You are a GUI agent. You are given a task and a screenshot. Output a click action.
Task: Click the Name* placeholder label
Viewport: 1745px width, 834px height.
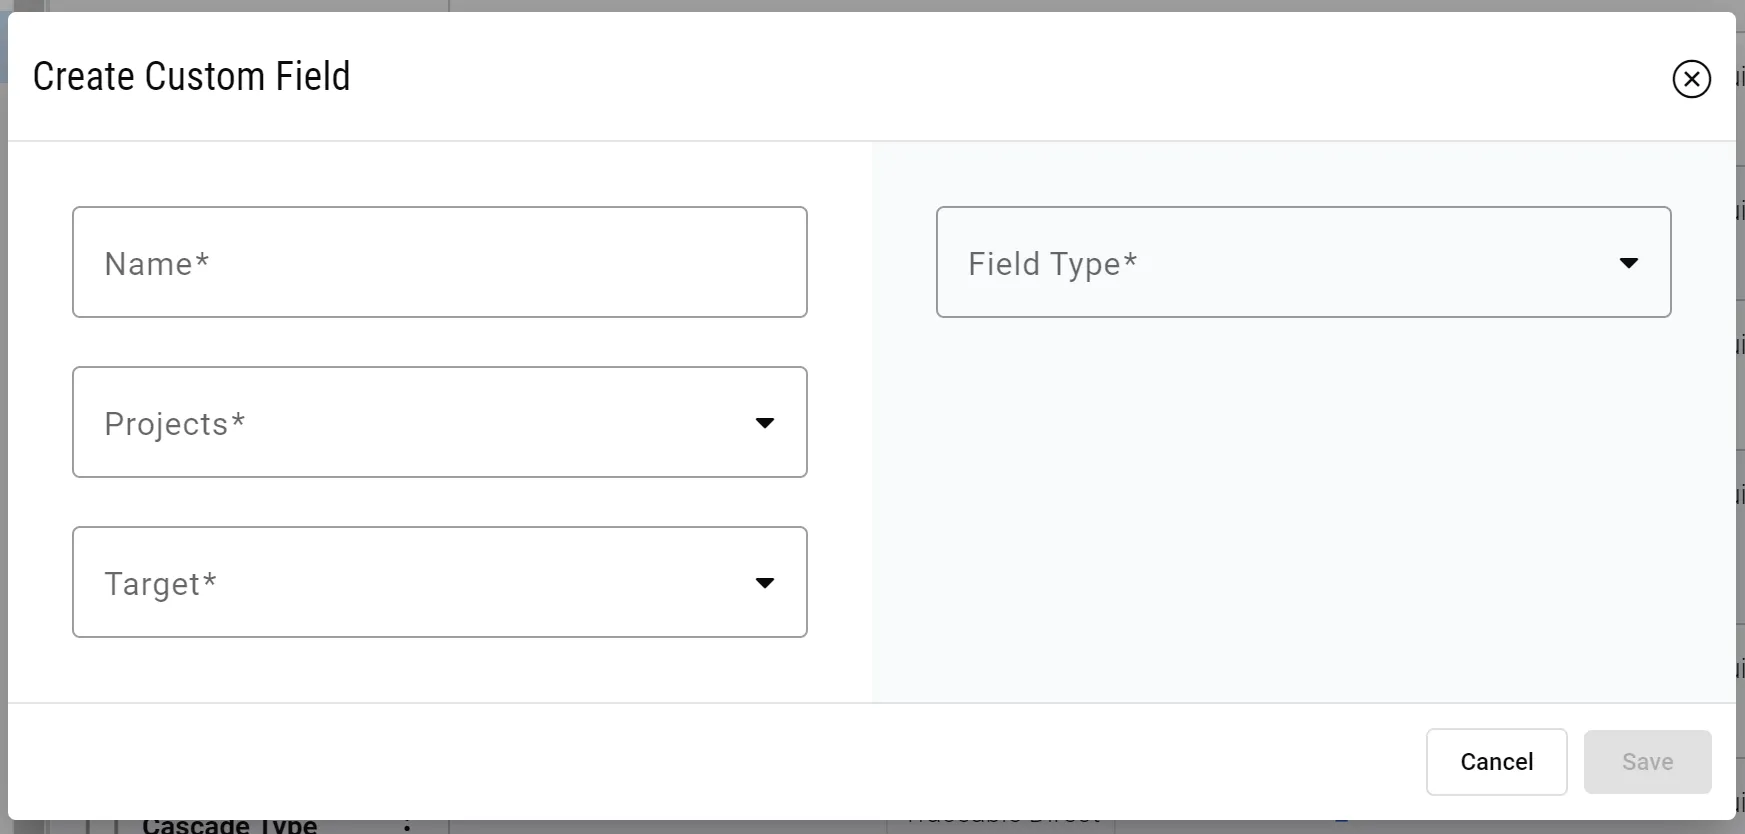tap(156, 264)
